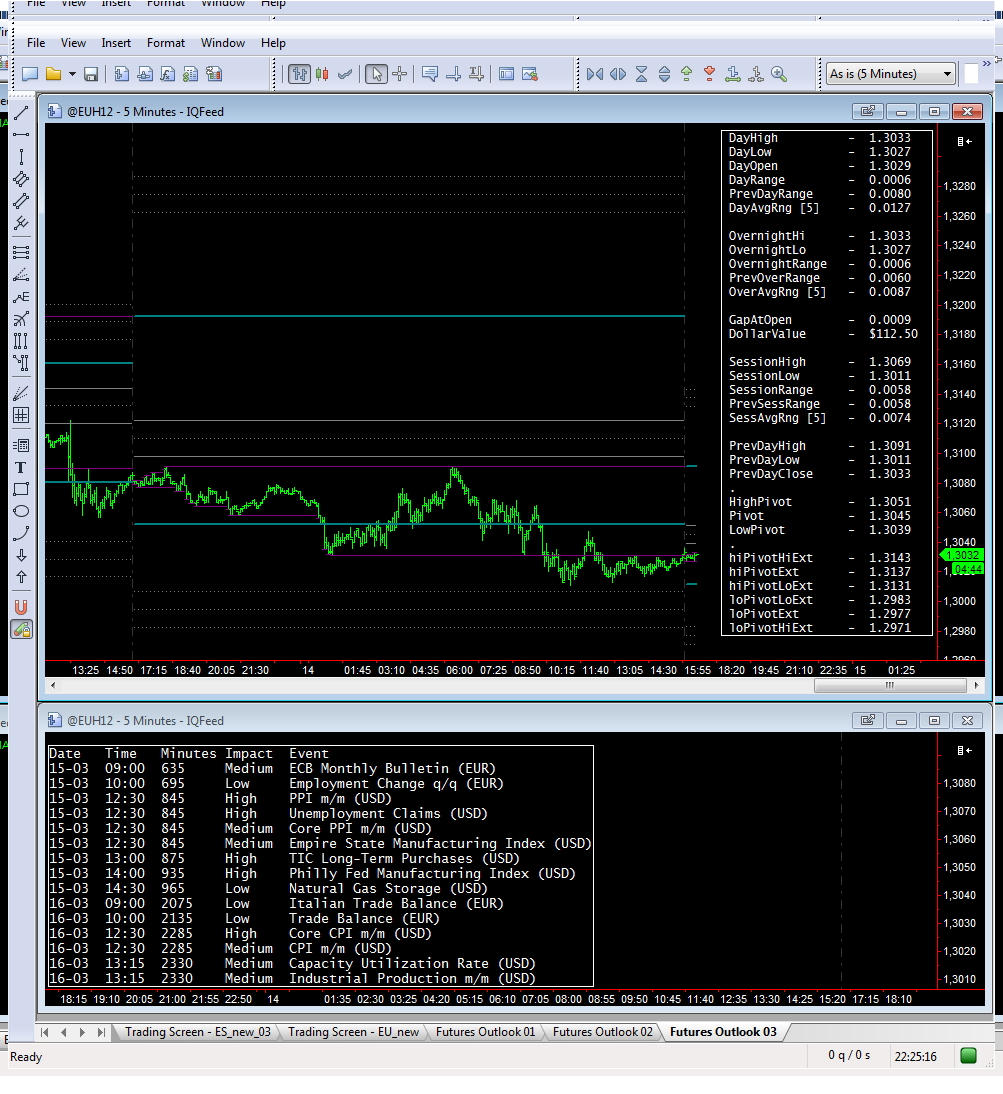
Task: Go to first workspace tab arrow
Action: 45,1032
